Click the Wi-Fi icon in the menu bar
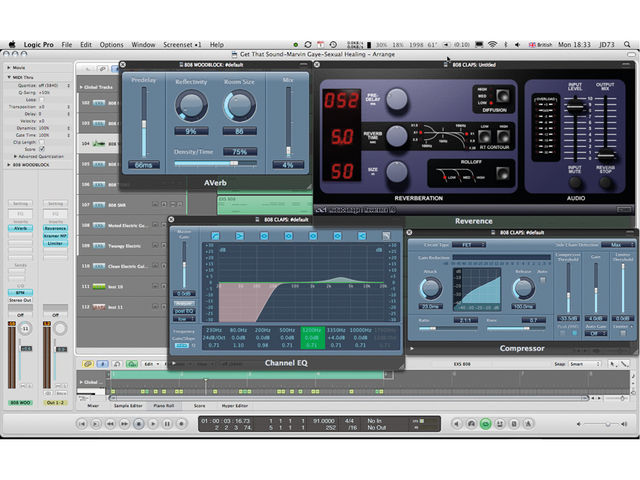The image size is (640, 480). [x=493, y=44]
